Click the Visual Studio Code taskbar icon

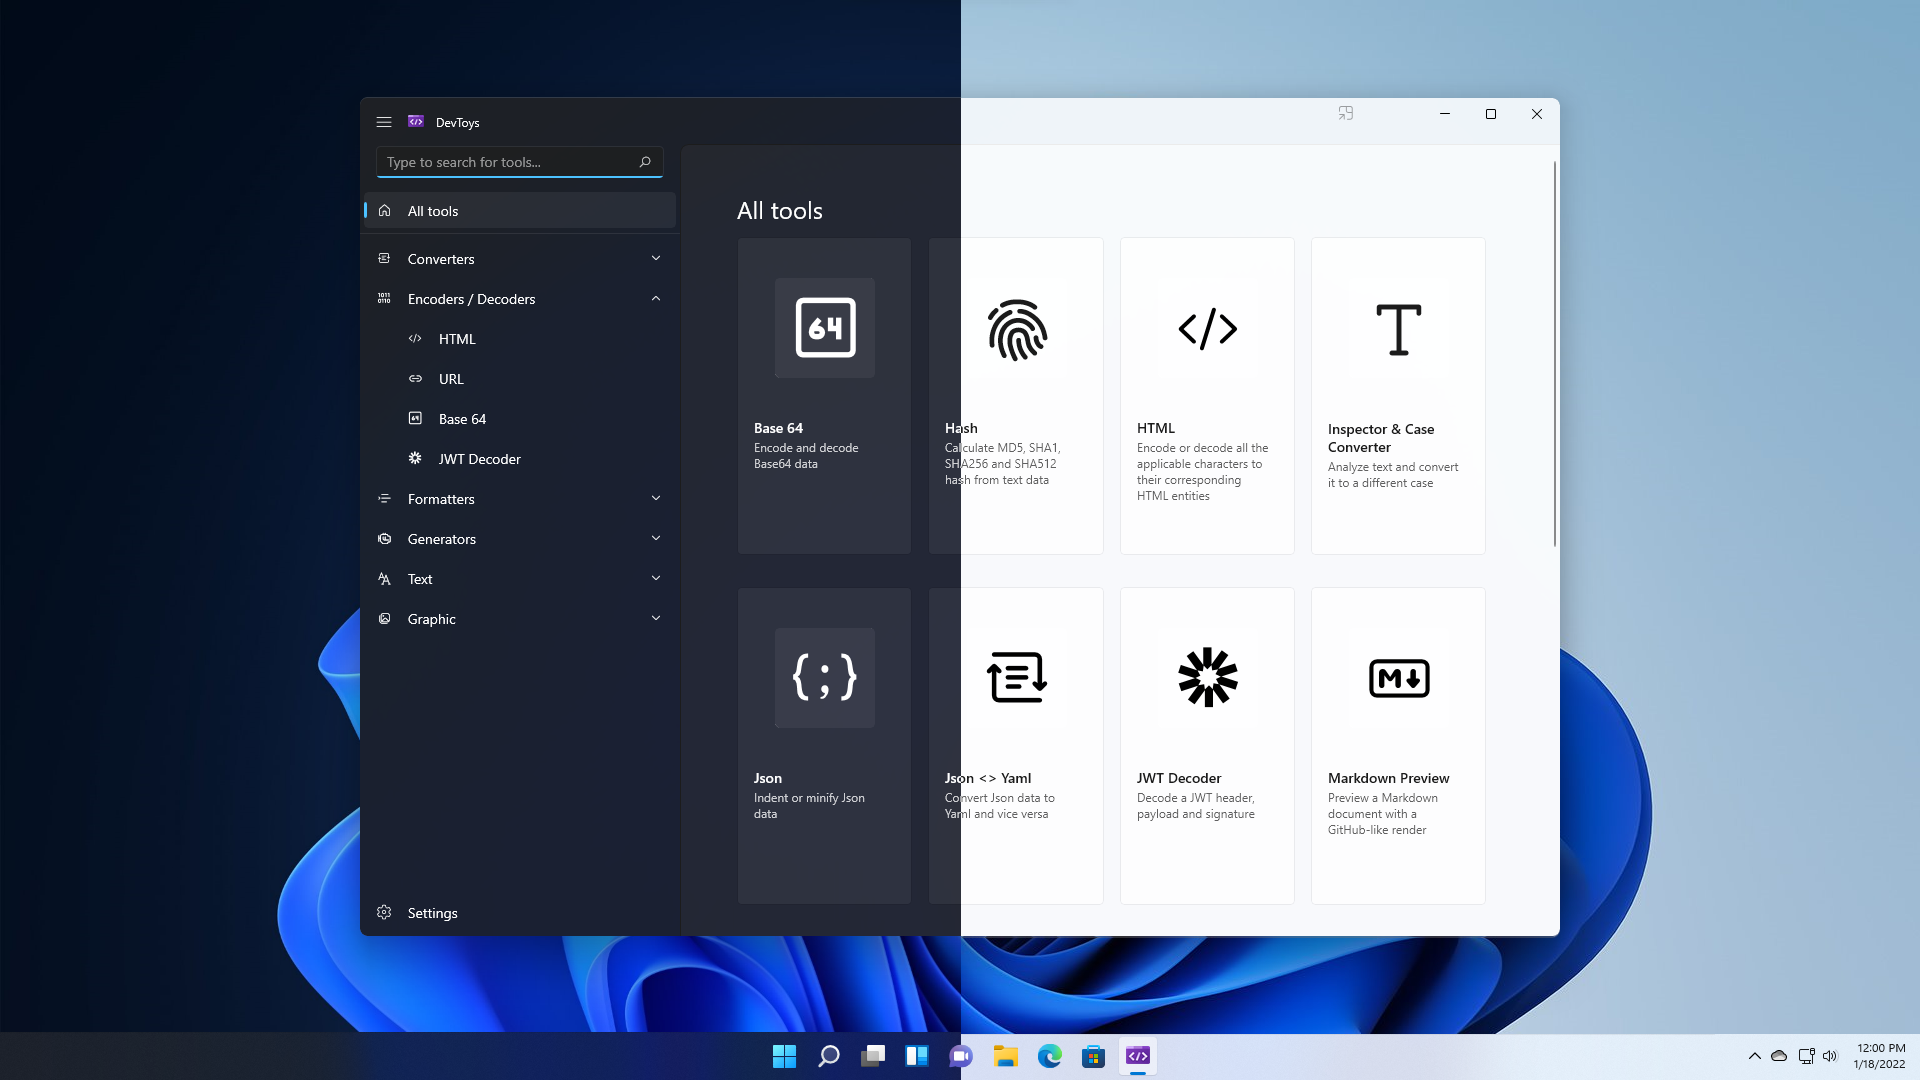coord(1137,1055)
